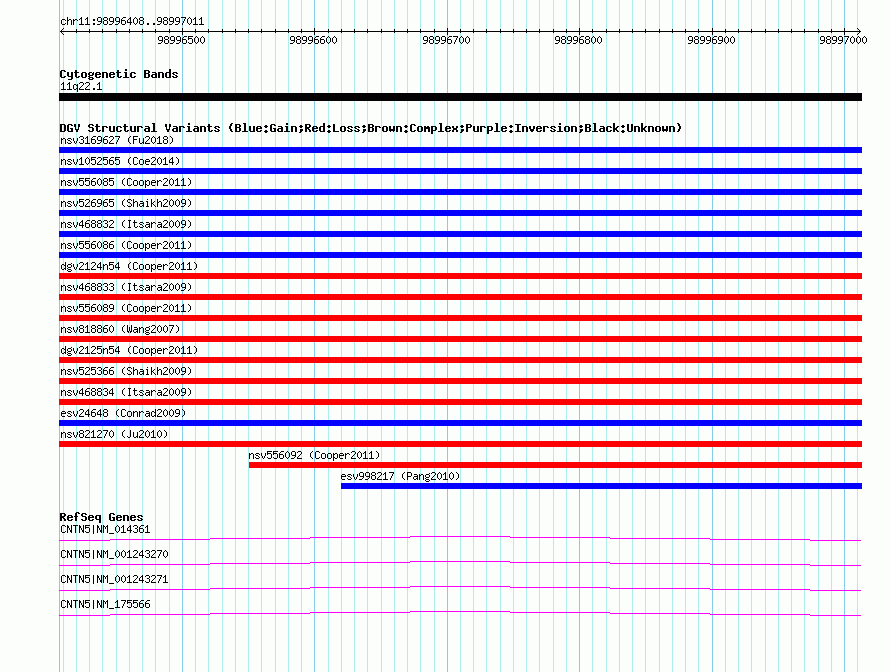
Task: Select nsv556086 (Cooper2011) variant label
Action: click(126, 245)
